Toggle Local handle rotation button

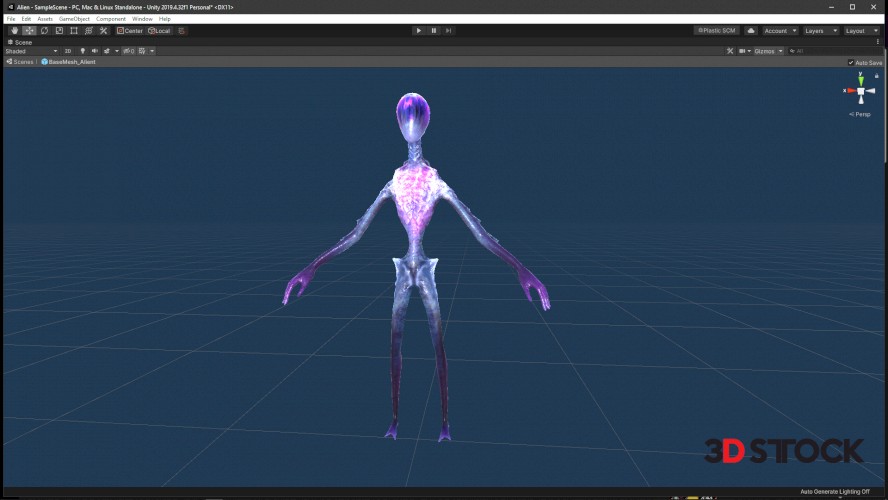(x=159, y=31)
